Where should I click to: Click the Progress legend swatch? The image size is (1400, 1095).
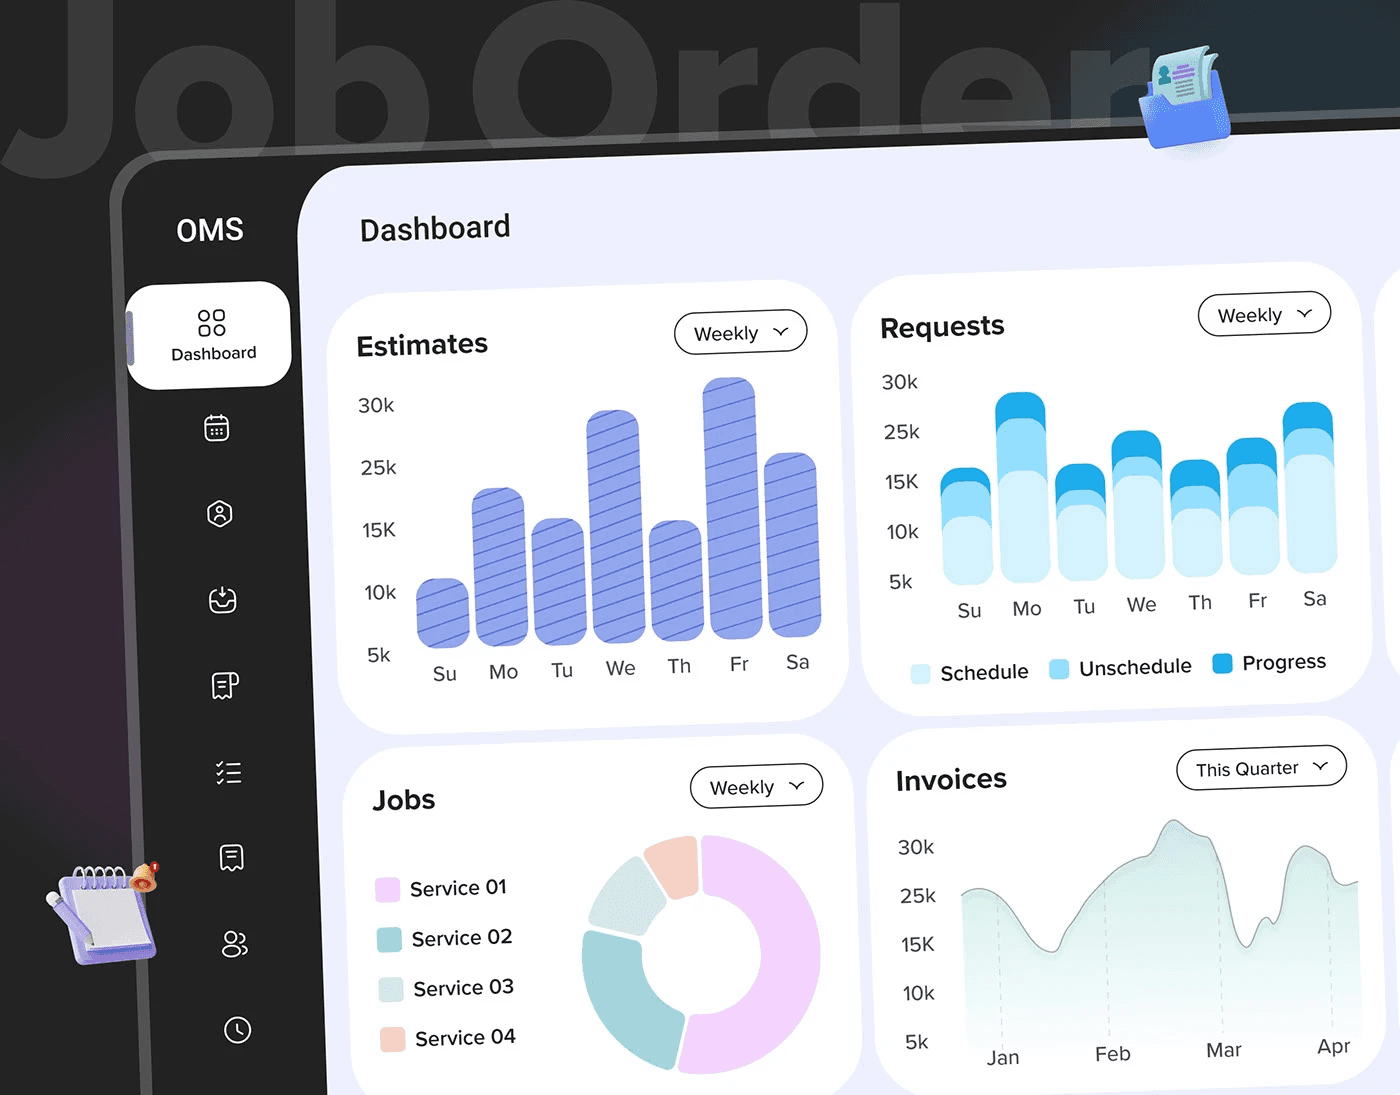tap(1222, 663)
